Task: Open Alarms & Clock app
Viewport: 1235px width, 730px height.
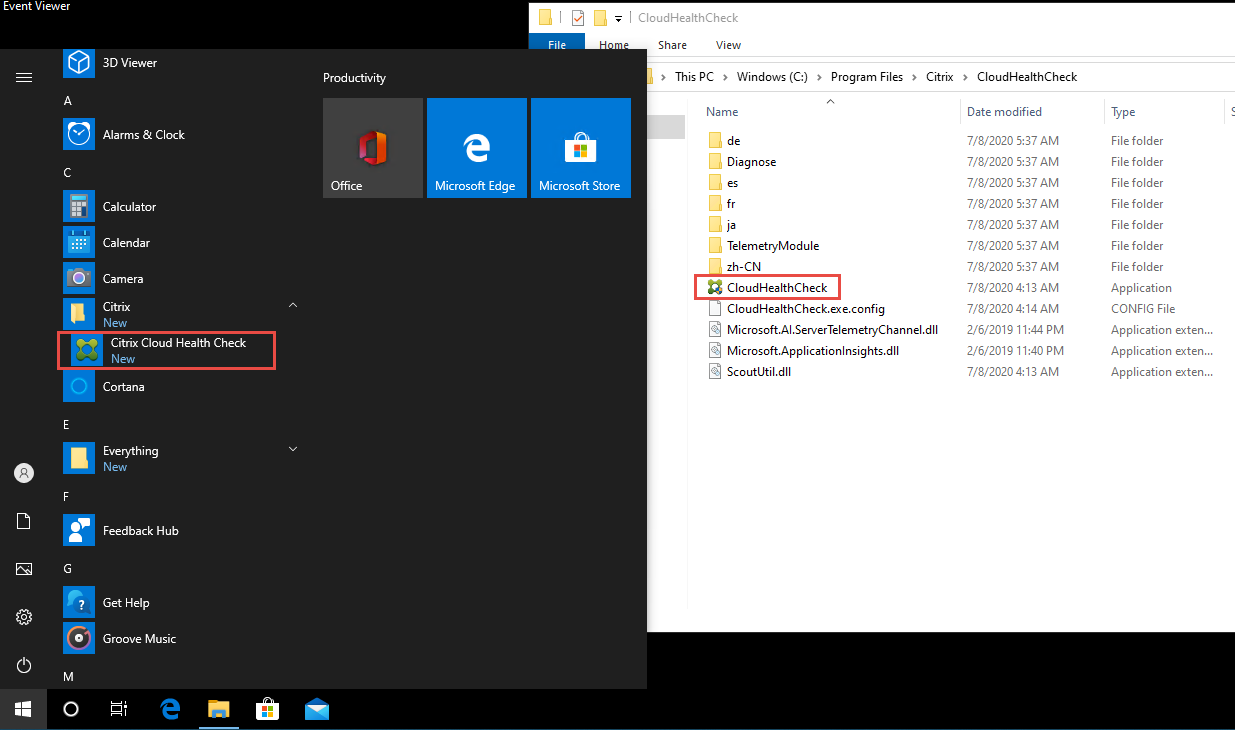Action: coord(143,135)
